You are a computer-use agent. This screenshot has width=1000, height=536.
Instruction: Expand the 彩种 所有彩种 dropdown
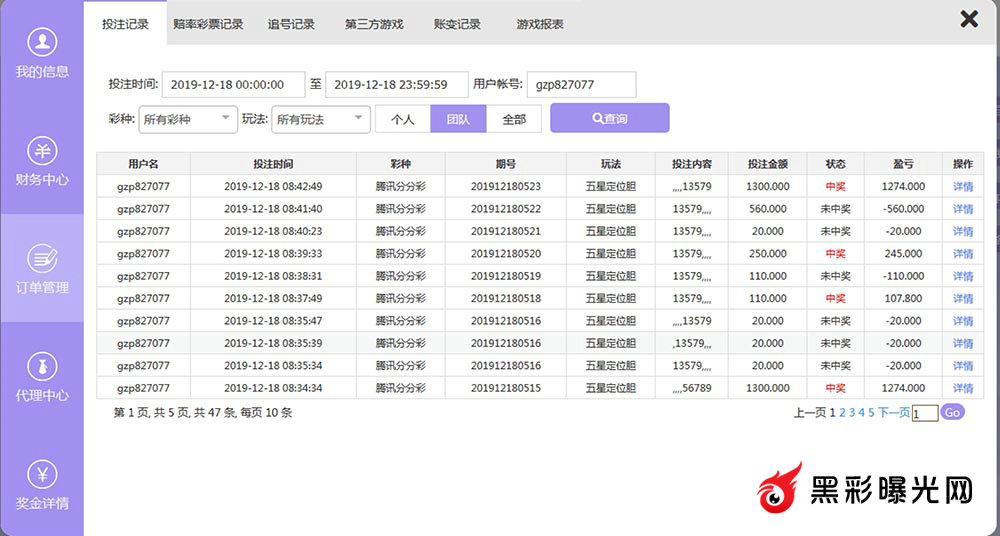(187, 119)
